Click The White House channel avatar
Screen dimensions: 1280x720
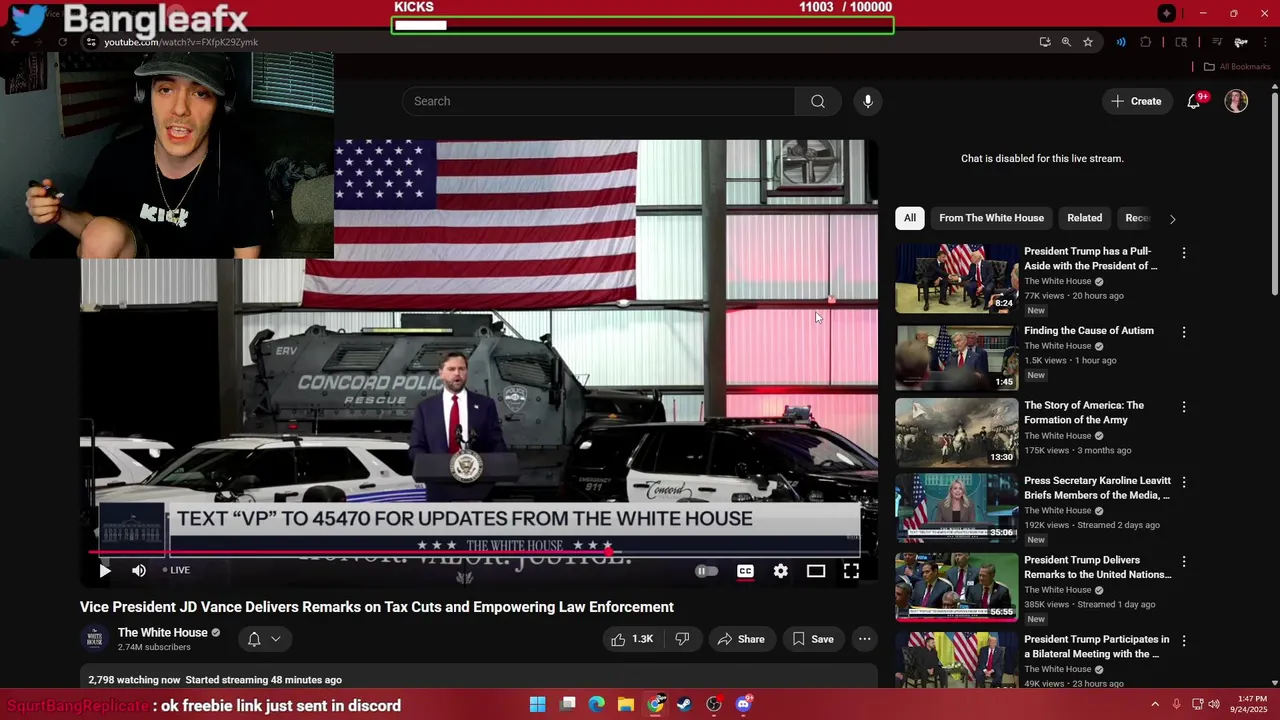point(95,638)
